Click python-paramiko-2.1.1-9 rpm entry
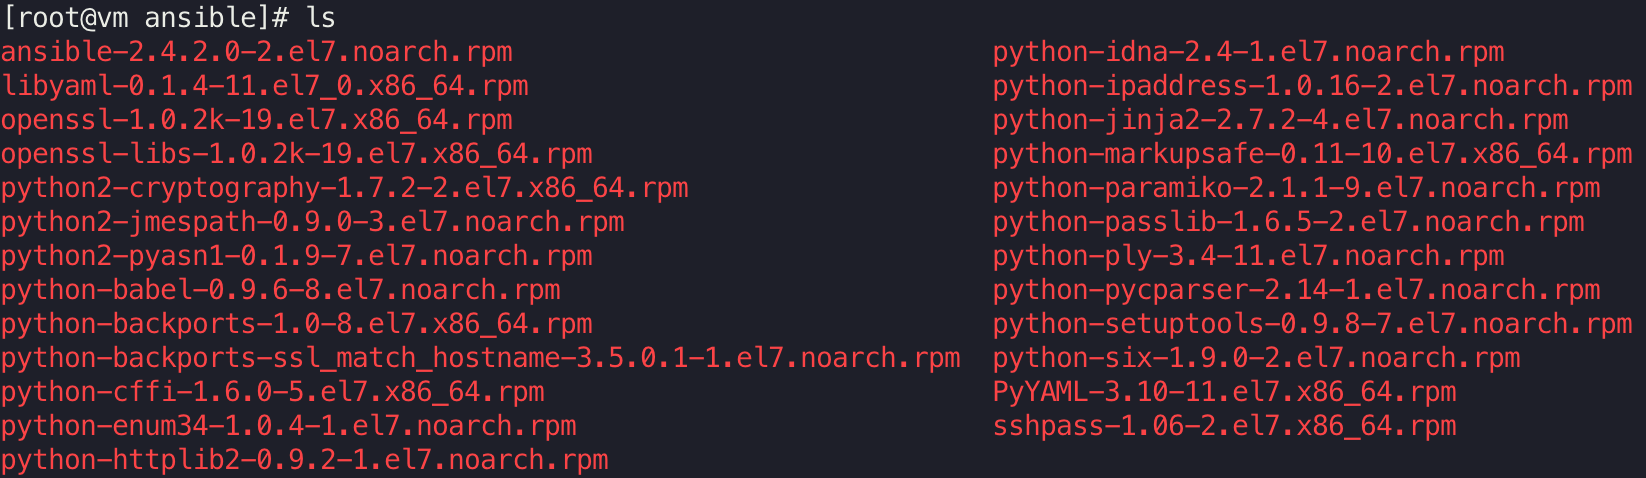The image size is (1646, 478). [1296, 188]
